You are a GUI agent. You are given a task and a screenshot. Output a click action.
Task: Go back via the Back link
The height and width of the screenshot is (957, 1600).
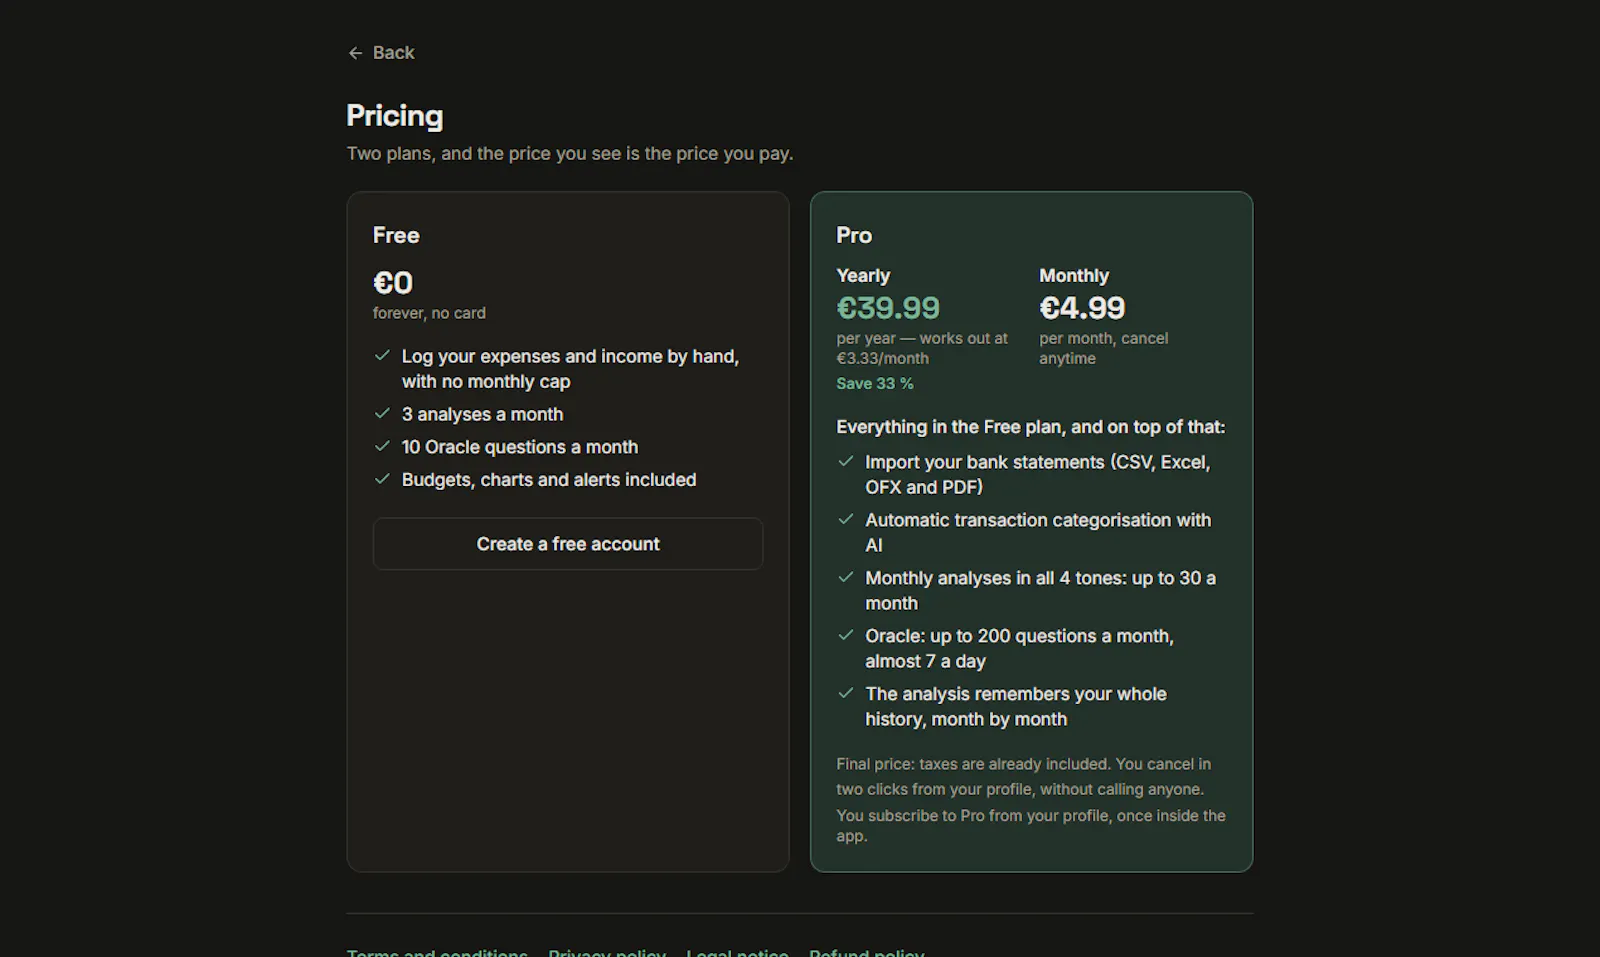[x=381, y=53]
